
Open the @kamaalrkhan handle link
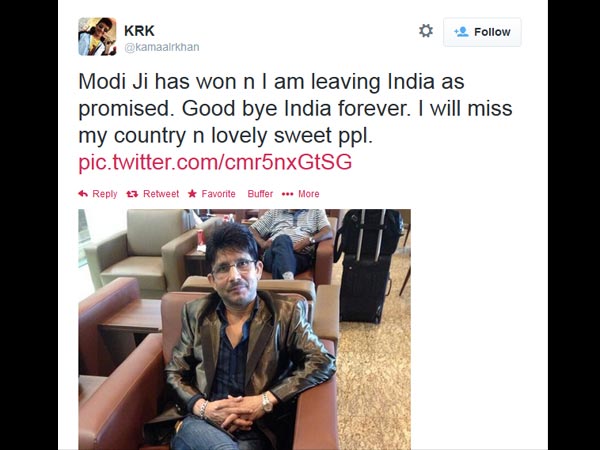[162, 47]
